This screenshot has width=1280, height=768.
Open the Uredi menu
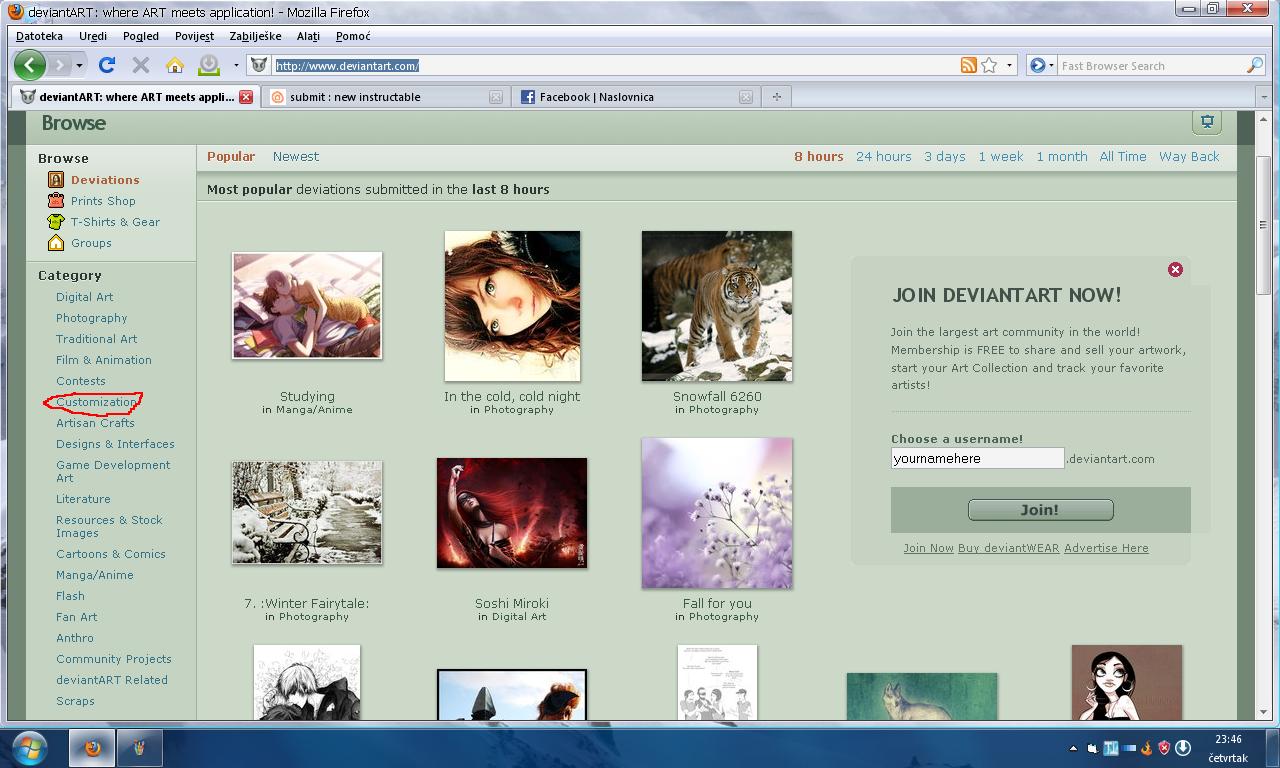pyautogui.click(x=93, y=36)
